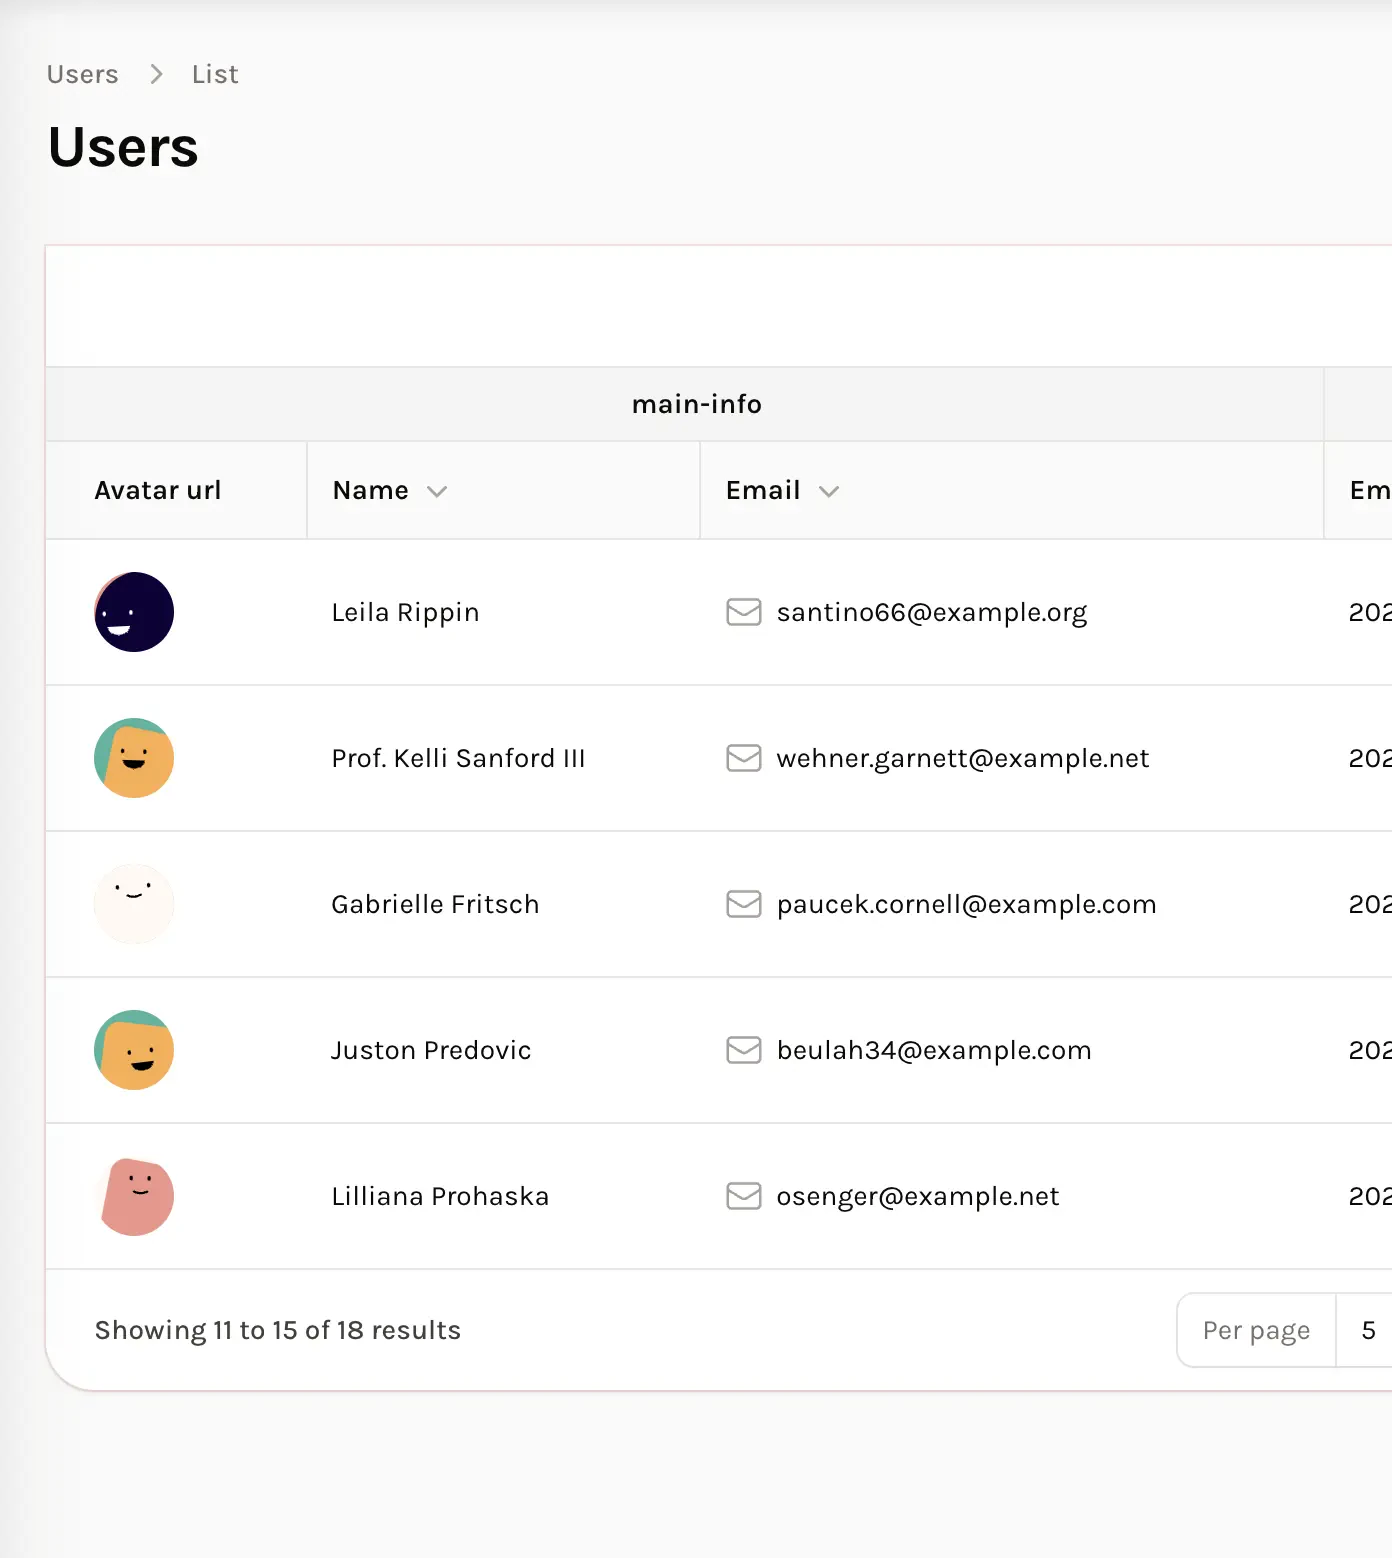The image size is (1392, 1558).
Task: Click the Avatar url column header
Action: tap(158, 490)
